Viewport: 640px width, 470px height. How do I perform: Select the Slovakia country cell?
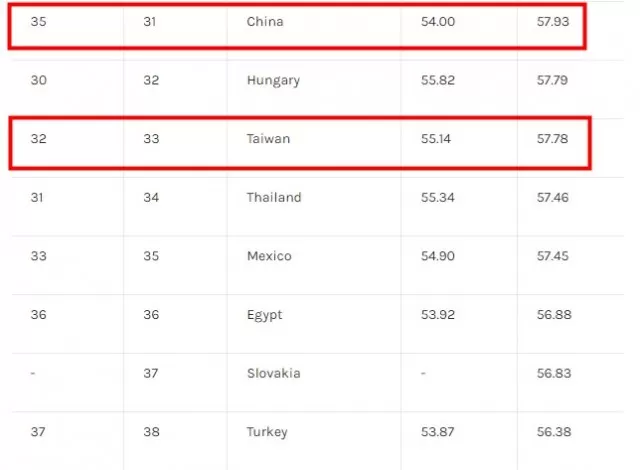tap(273, 373)
